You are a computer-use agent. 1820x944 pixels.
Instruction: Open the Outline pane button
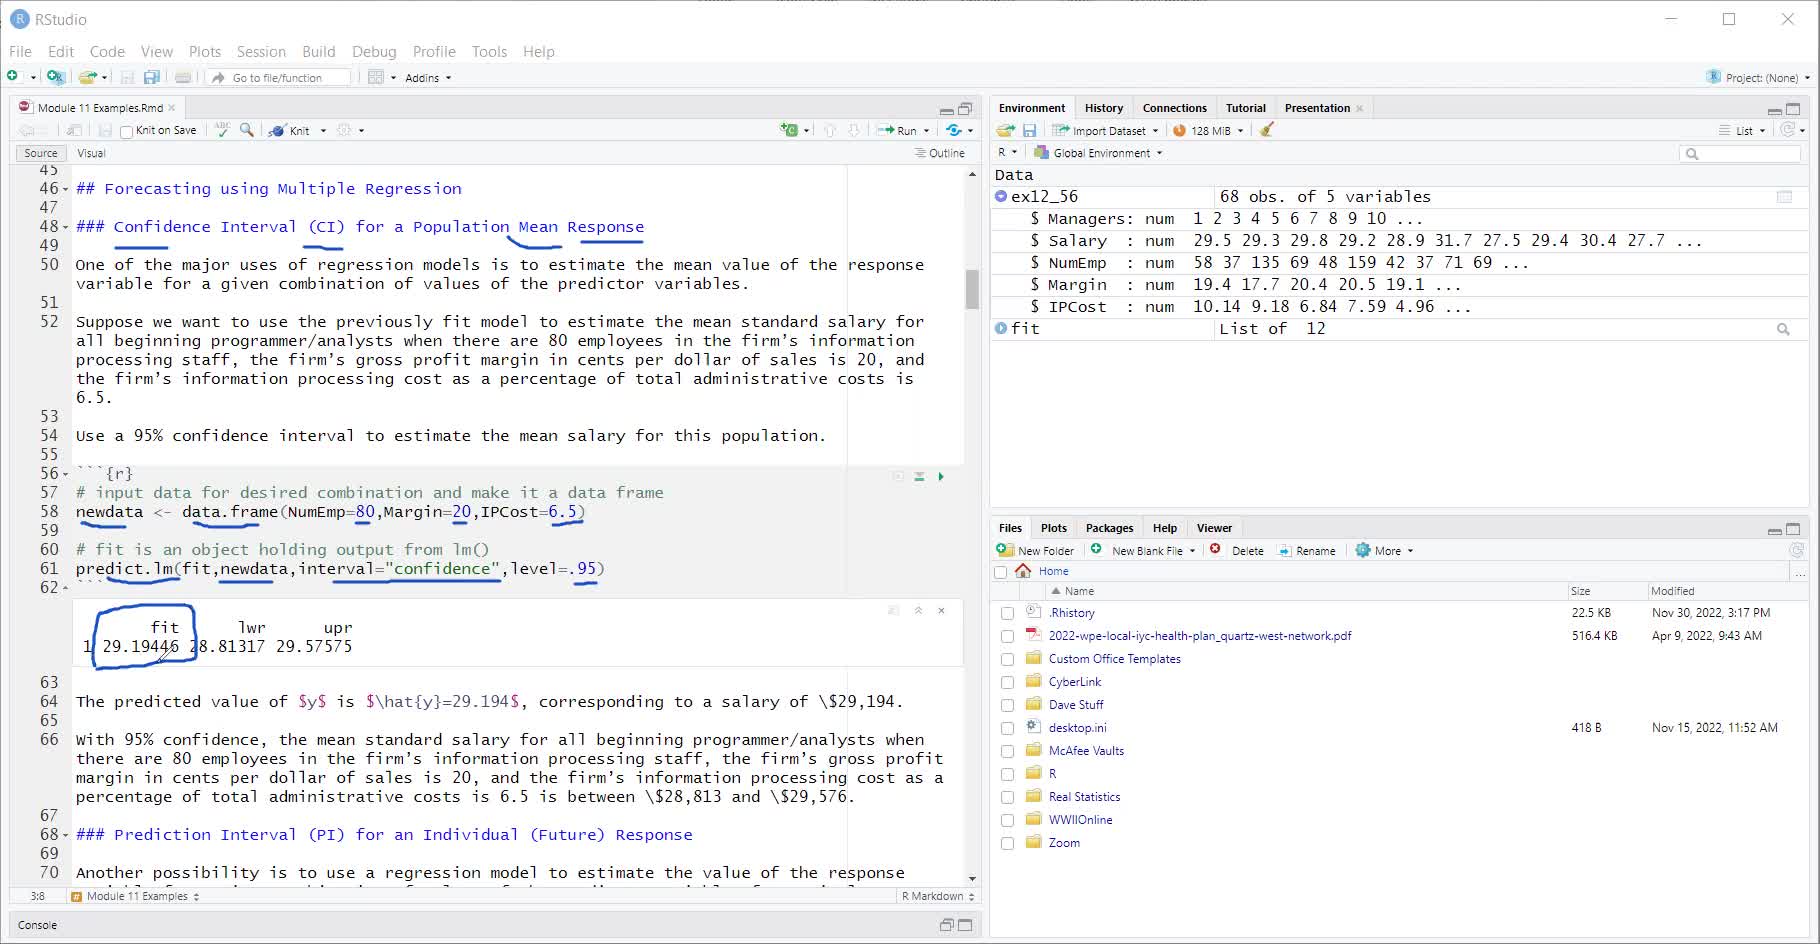pos(940,153)
